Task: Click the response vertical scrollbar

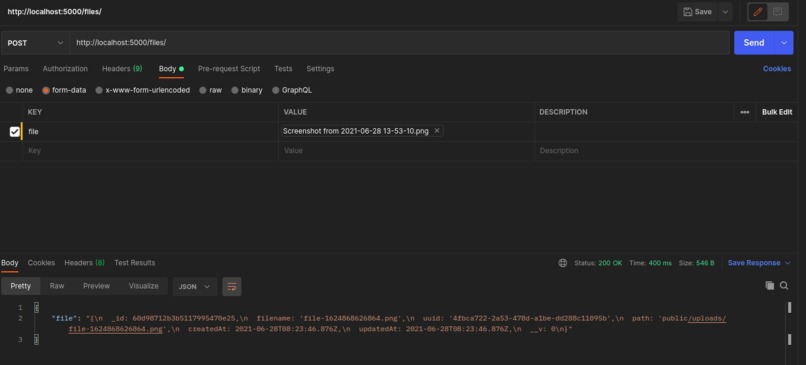Action: click(x=789, y=324)
